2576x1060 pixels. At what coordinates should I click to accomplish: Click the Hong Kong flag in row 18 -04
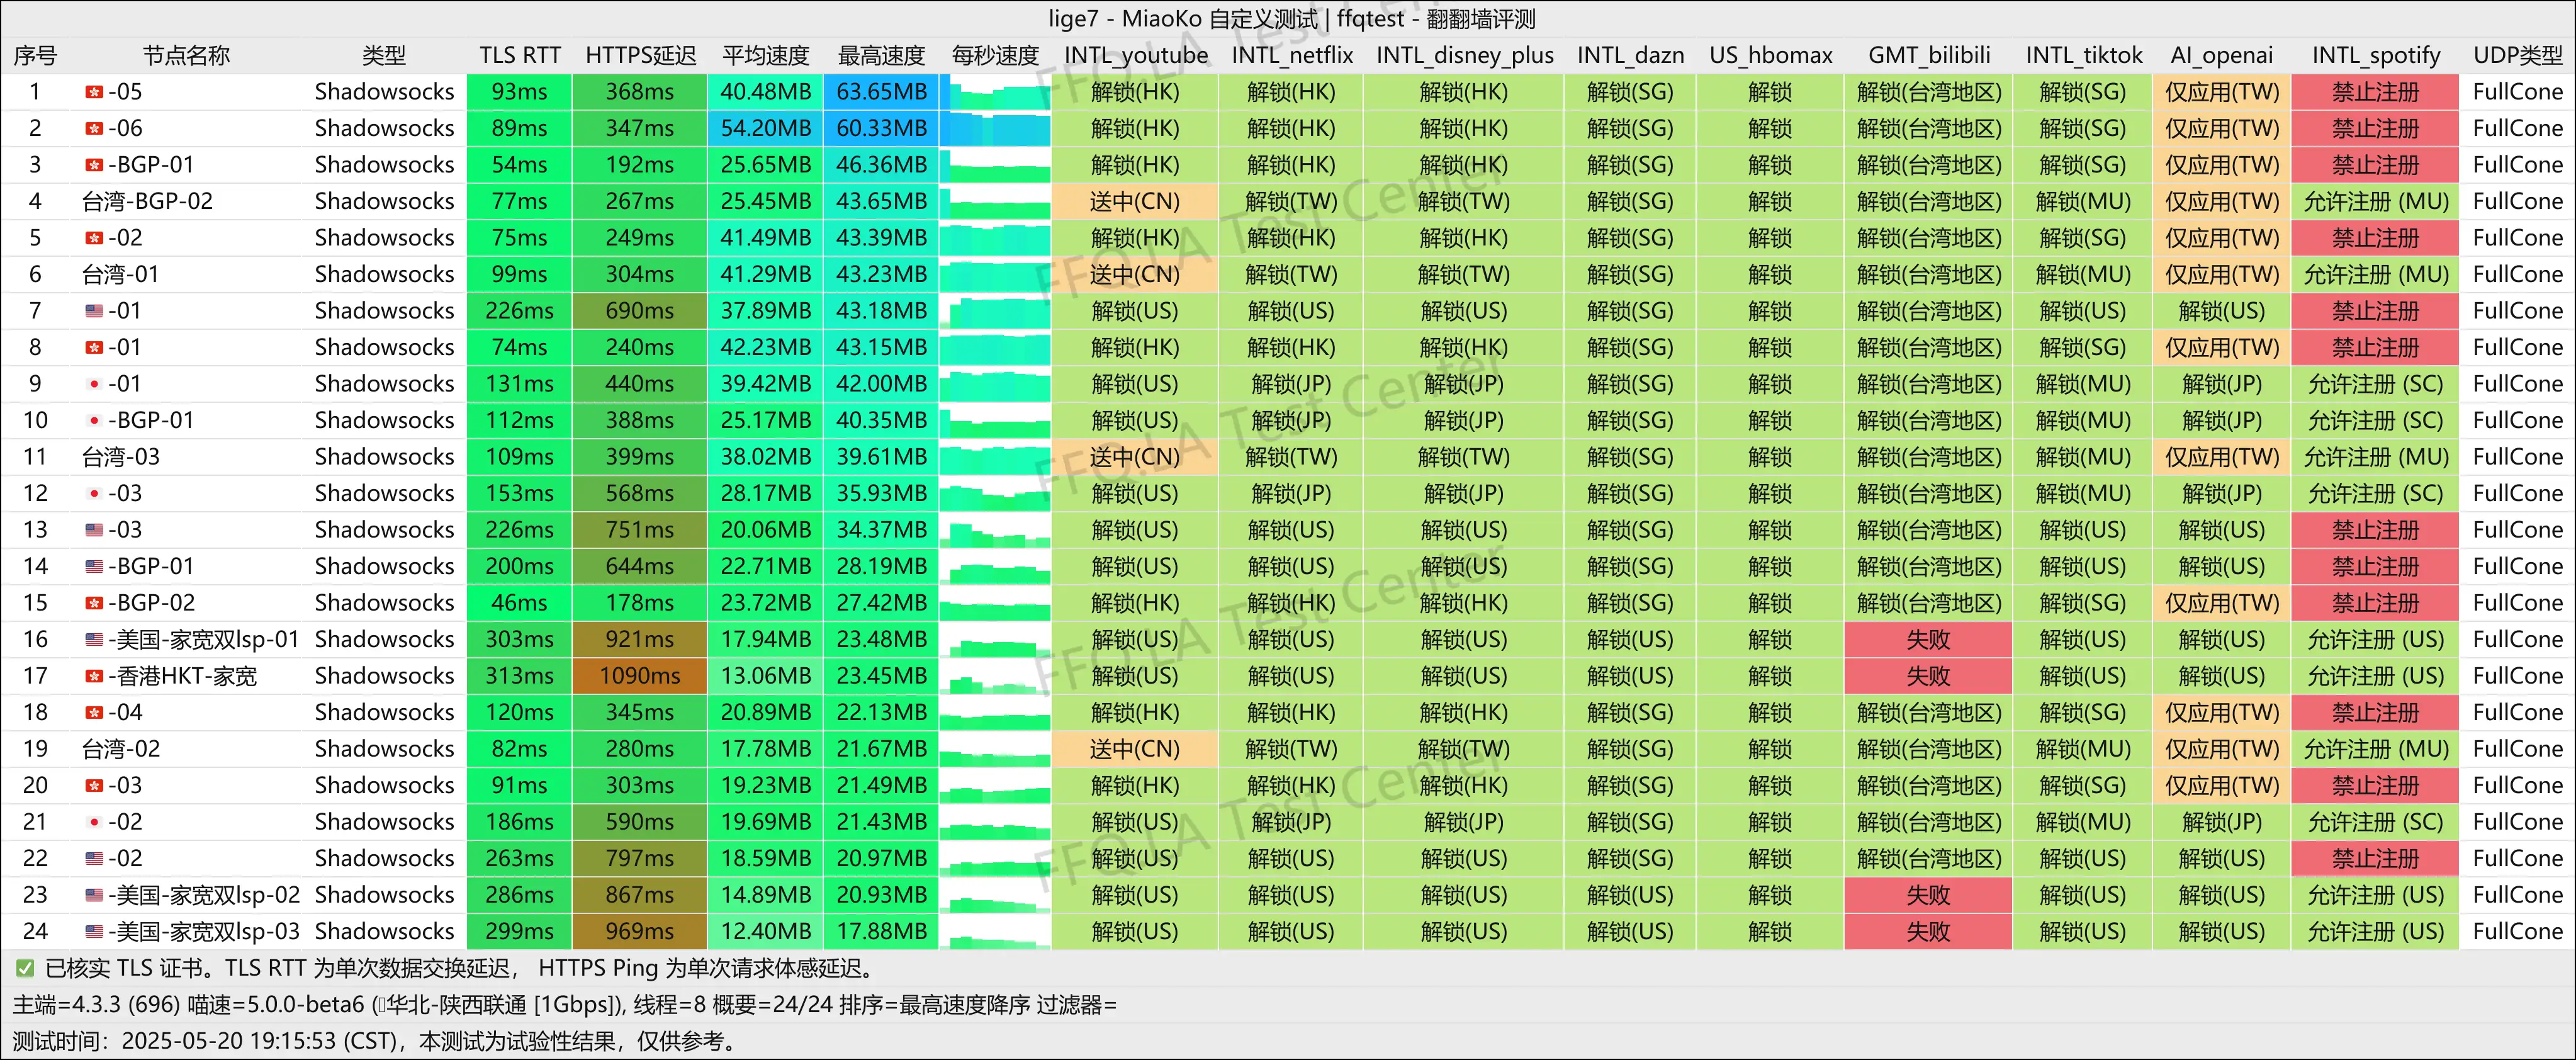click(94, 712)
